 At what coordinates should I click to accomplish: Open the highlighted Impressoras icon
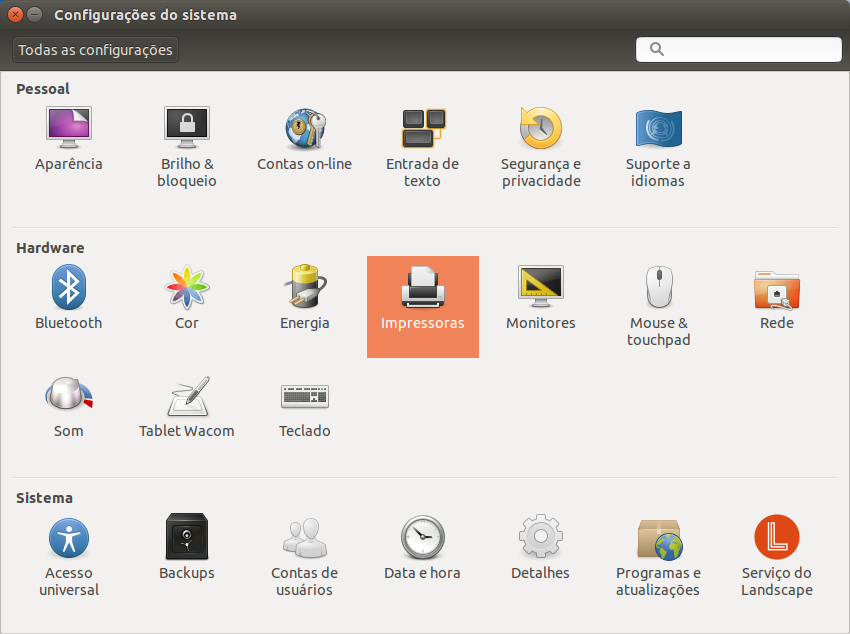coord(423,307)
